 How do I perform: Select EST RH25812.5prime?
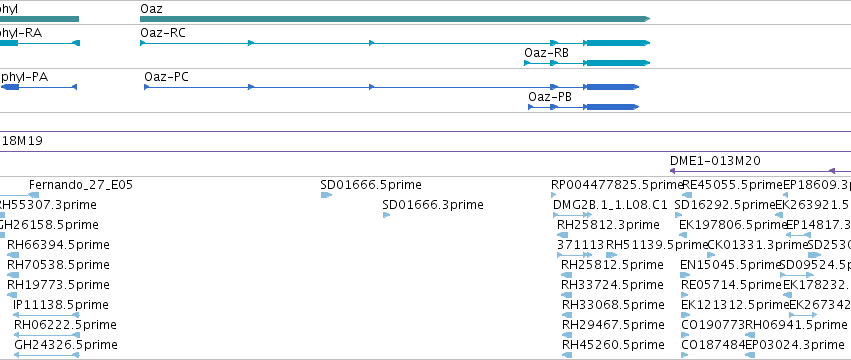[612, 265]
